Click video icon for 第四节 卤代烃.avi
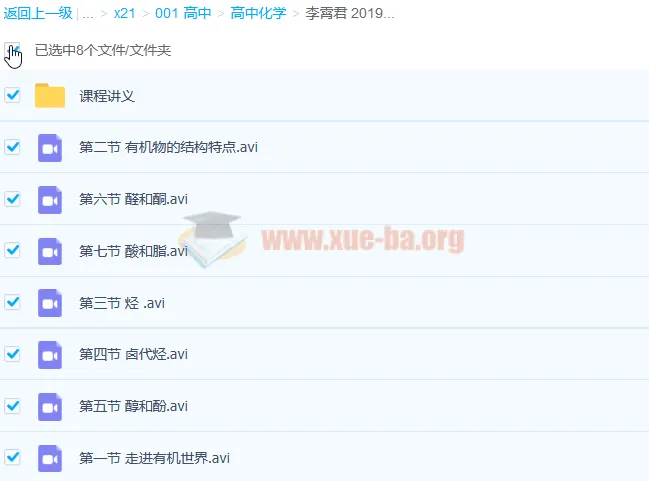The width and height of the screenshot is (649, 481). pyautogui.click(x=50, y=355)
